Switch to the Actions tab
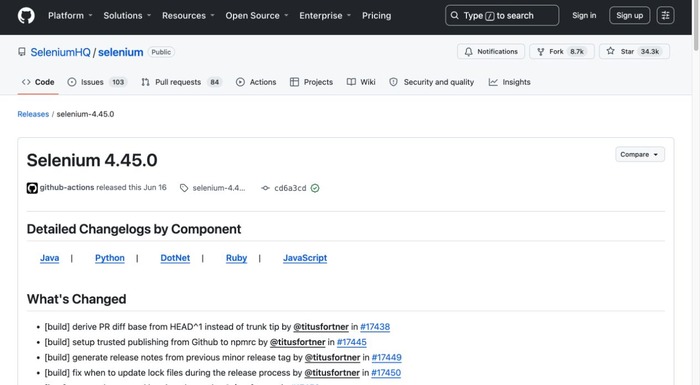Screen dimensions: 700x385 (x=256, y=82)
